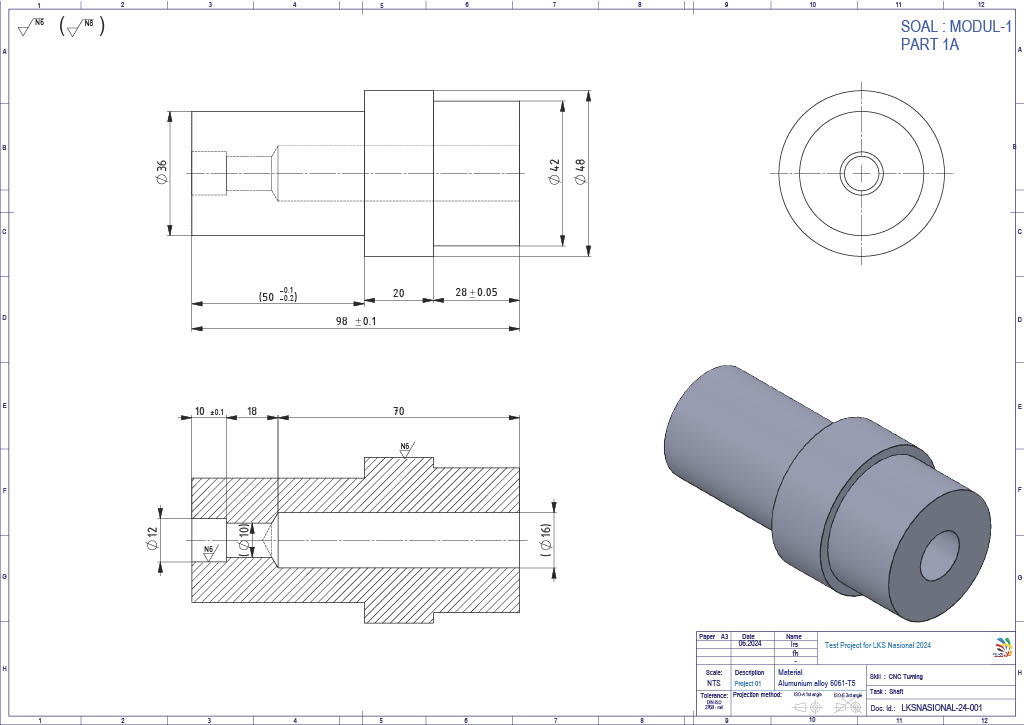Click the "Paper A3" cell
1024x725 pixels.
pyautogui.click(x=713, y=636)
